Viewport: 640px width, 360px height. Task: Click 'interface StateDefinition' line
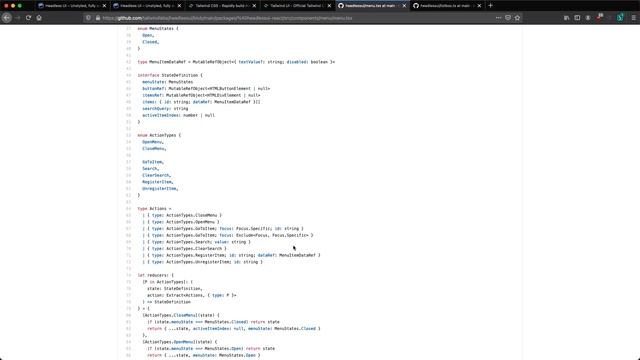[x=170, y=75]
